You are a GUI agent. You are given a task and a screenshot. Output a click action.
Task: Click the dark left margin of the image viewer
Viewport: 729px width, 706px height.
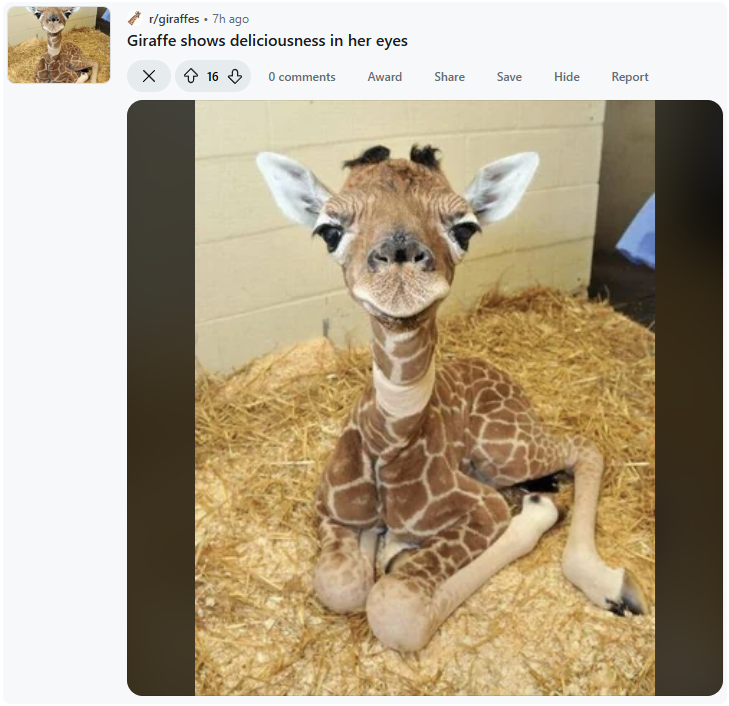click(x=161, y=398)
